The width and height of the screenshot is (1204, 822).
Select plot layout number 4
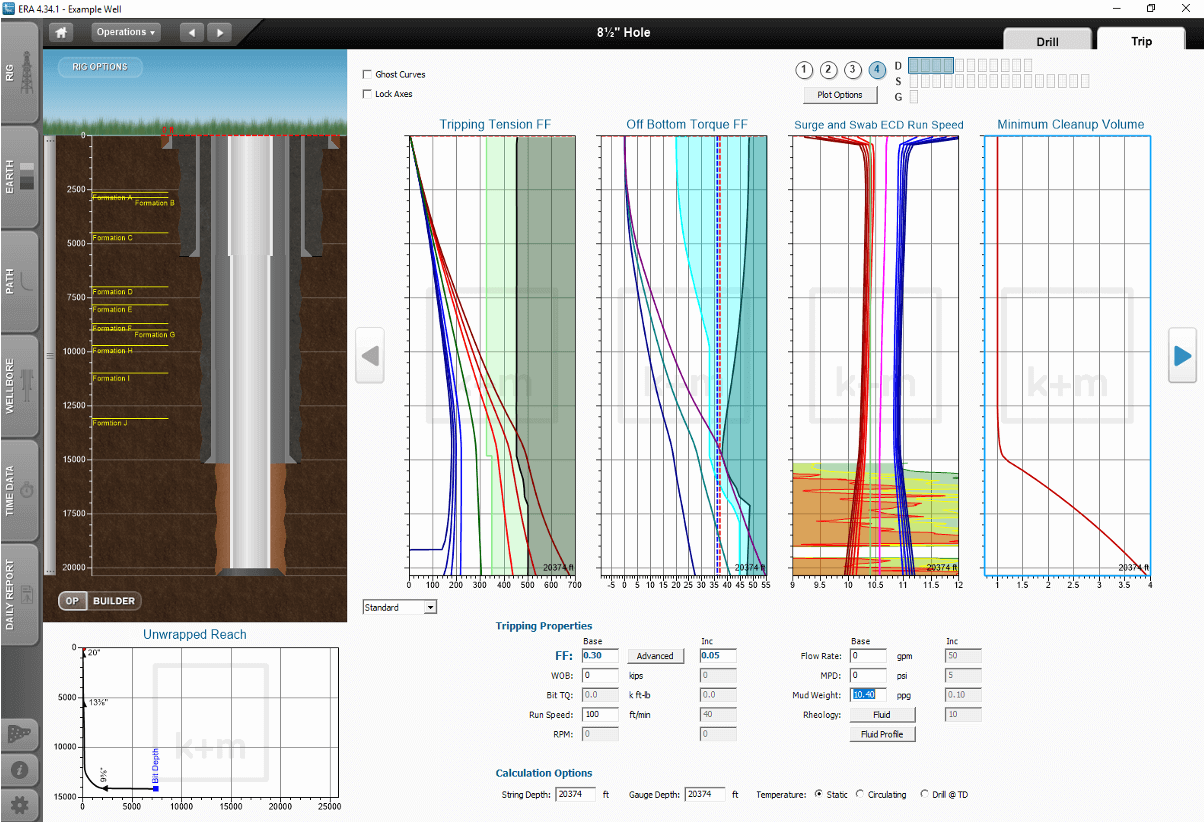877,70
